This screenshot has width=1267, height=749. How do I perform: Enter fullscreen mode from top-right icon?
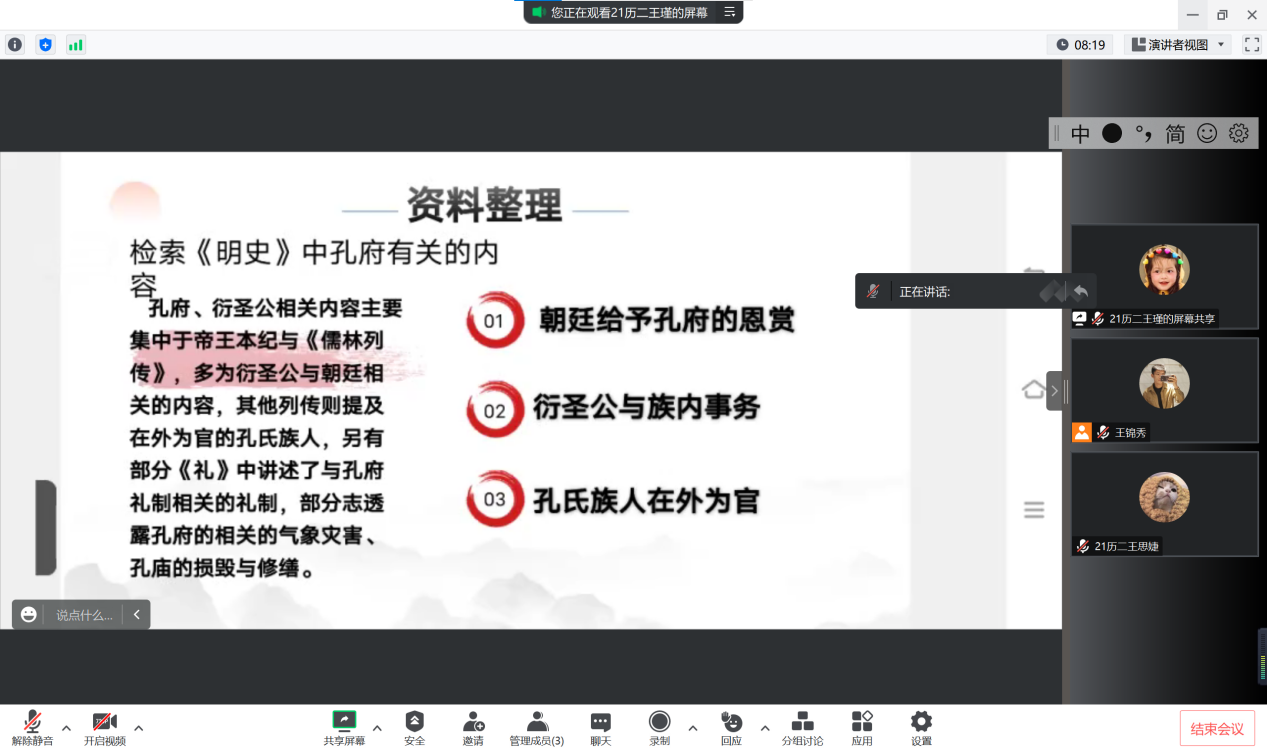1252,44
